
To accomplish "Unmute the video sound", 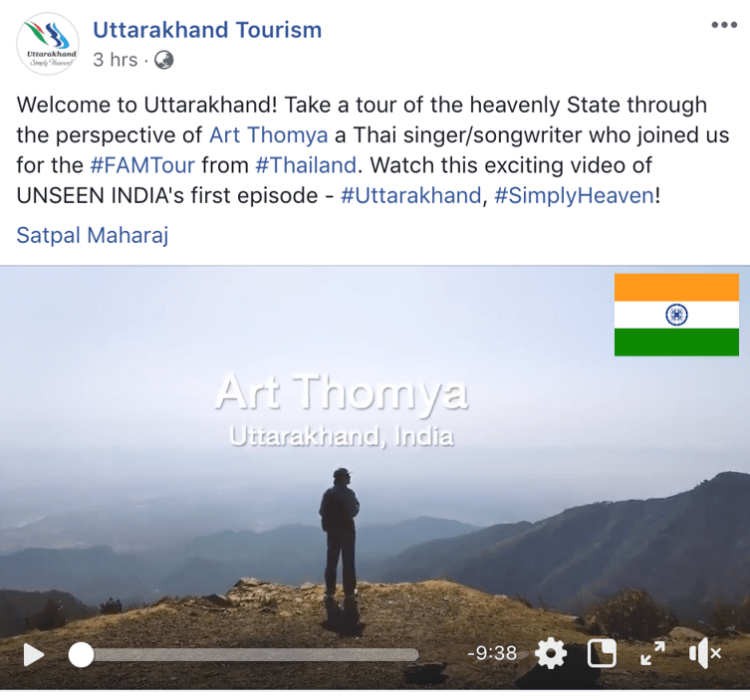I will pos(705,653).
